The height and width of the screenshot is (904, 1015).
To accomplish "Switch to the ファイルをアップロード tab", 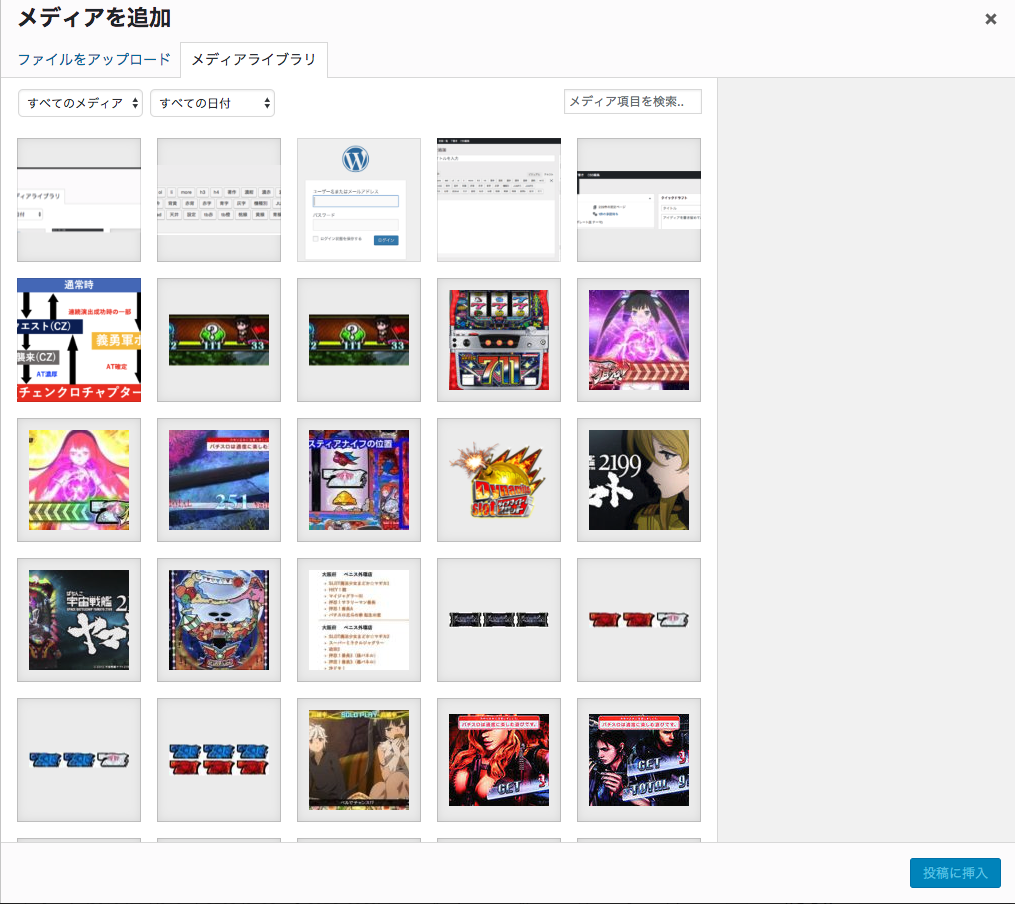I will [94, 60].
